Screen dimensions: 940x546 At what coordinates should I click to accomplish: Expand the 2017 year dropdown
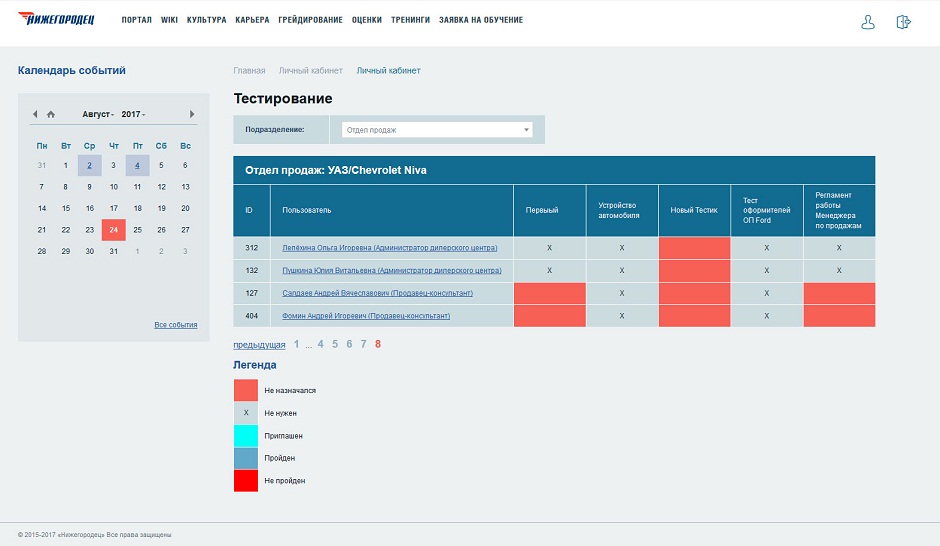pyautogui.click(x=133, y=114)
